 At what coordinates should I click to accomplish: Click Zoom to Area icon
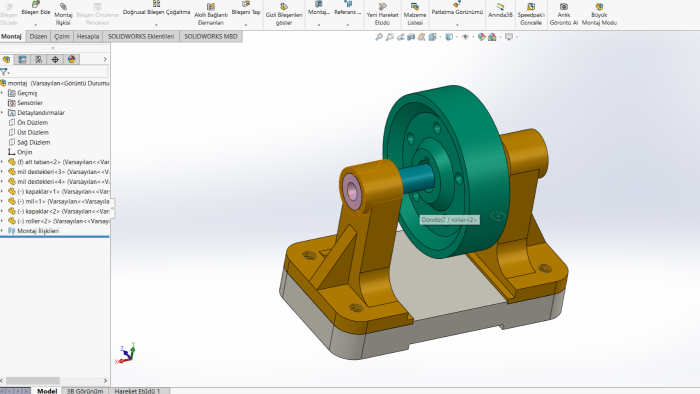(x=390, y=37)
